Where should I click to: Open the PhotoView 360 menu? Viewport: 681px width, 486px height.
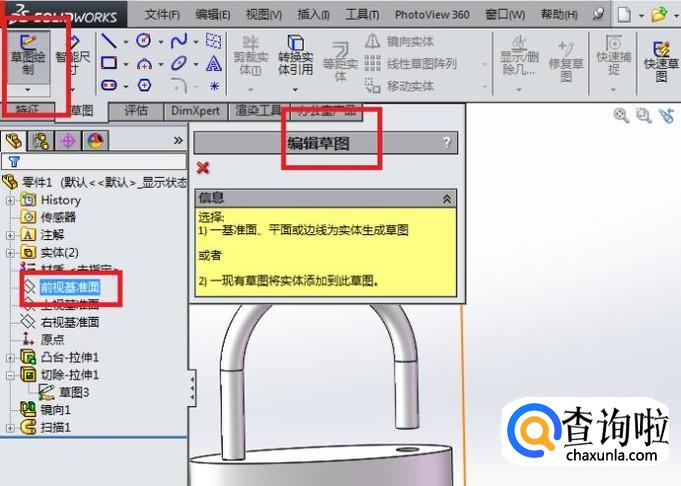[x=432, y=15]
